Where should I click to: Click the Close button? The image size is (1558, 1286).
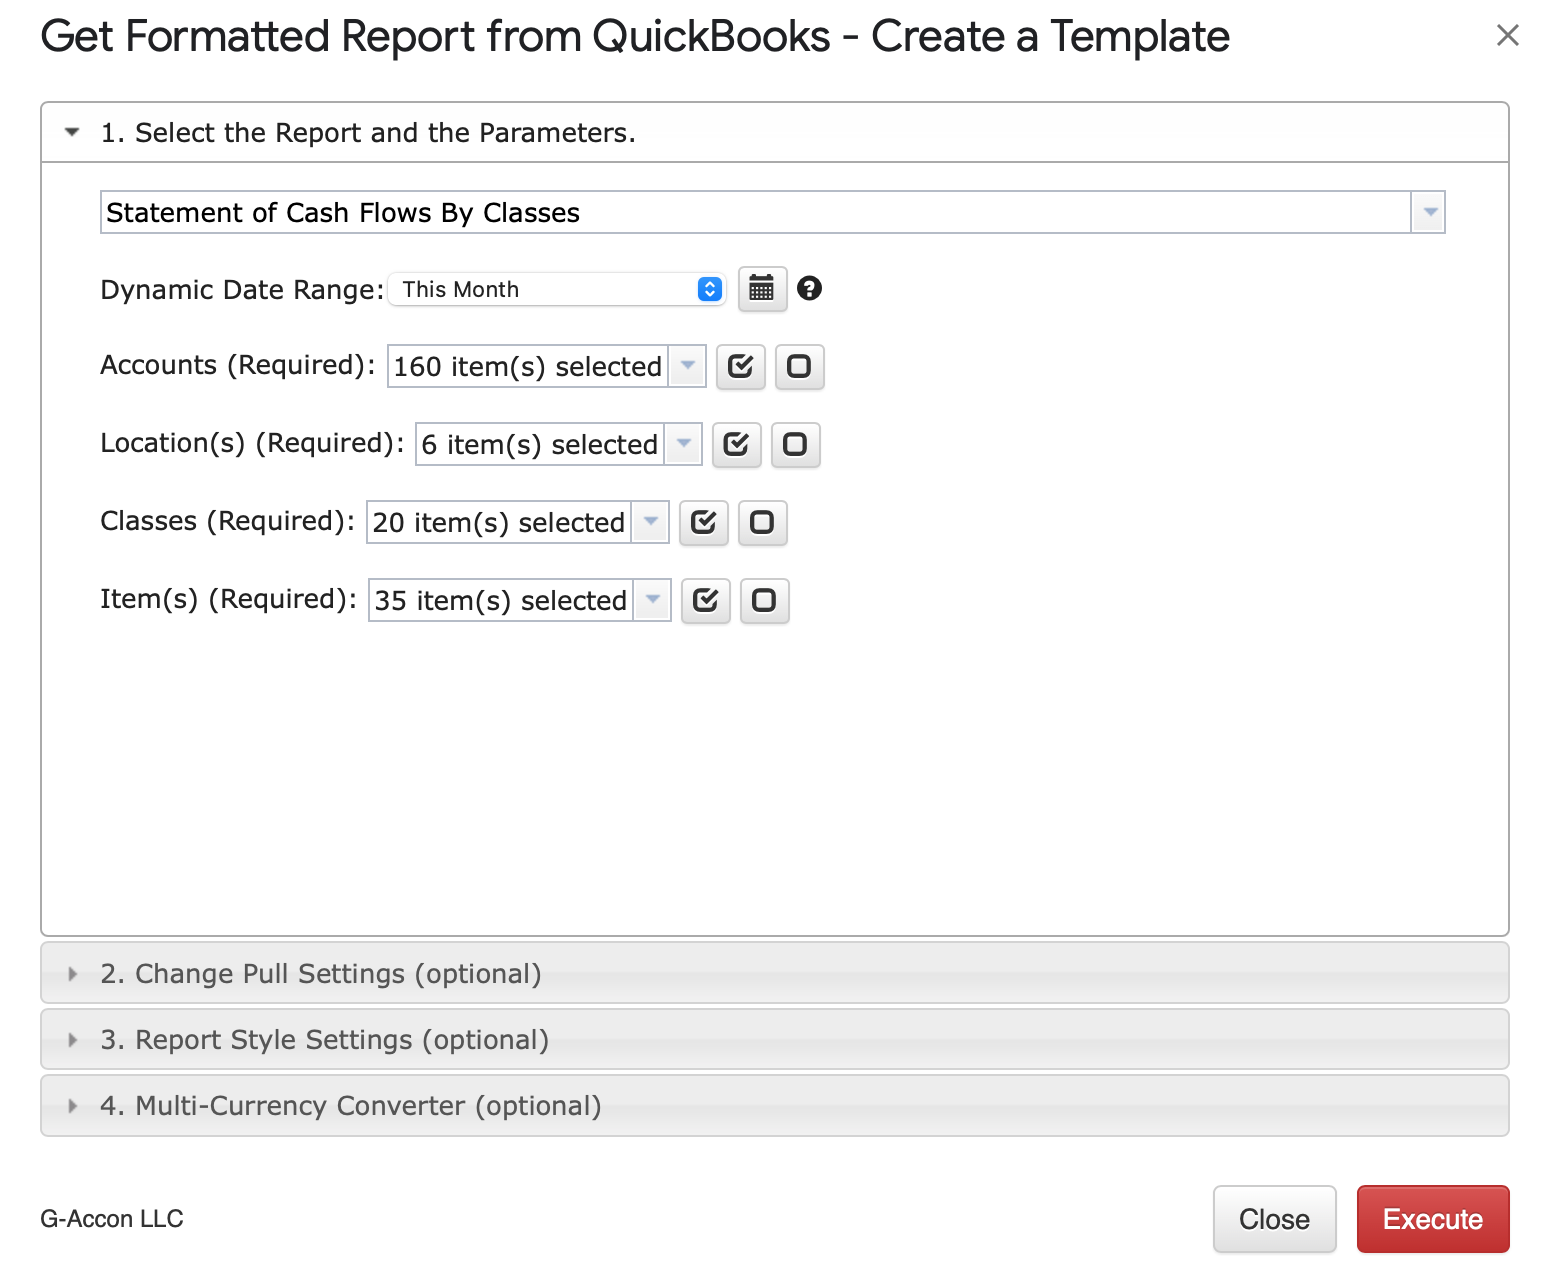pyautogui.click(x=1274, y=1219)
